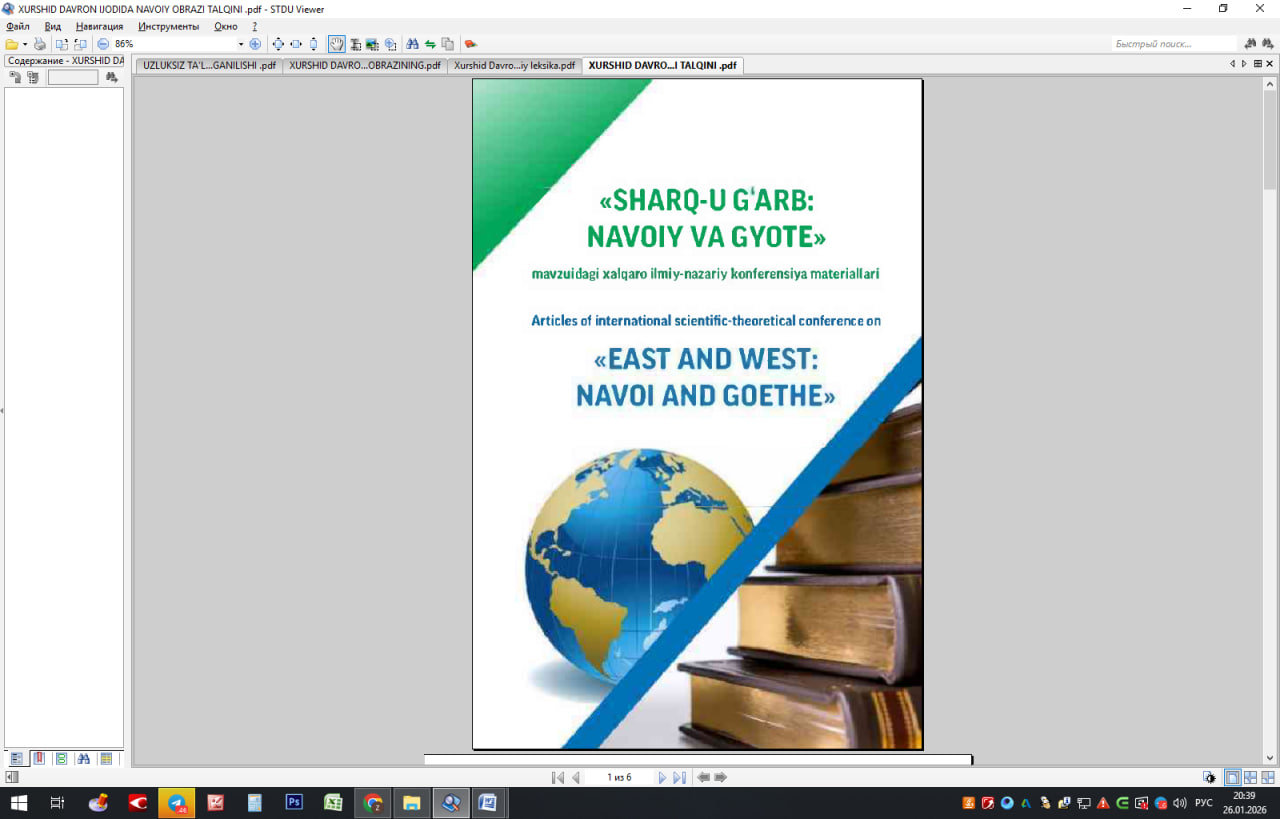This screenshot has height=819, width=1280.
Task: Click the vertical scrollbar thumb
Action: 1270,135
